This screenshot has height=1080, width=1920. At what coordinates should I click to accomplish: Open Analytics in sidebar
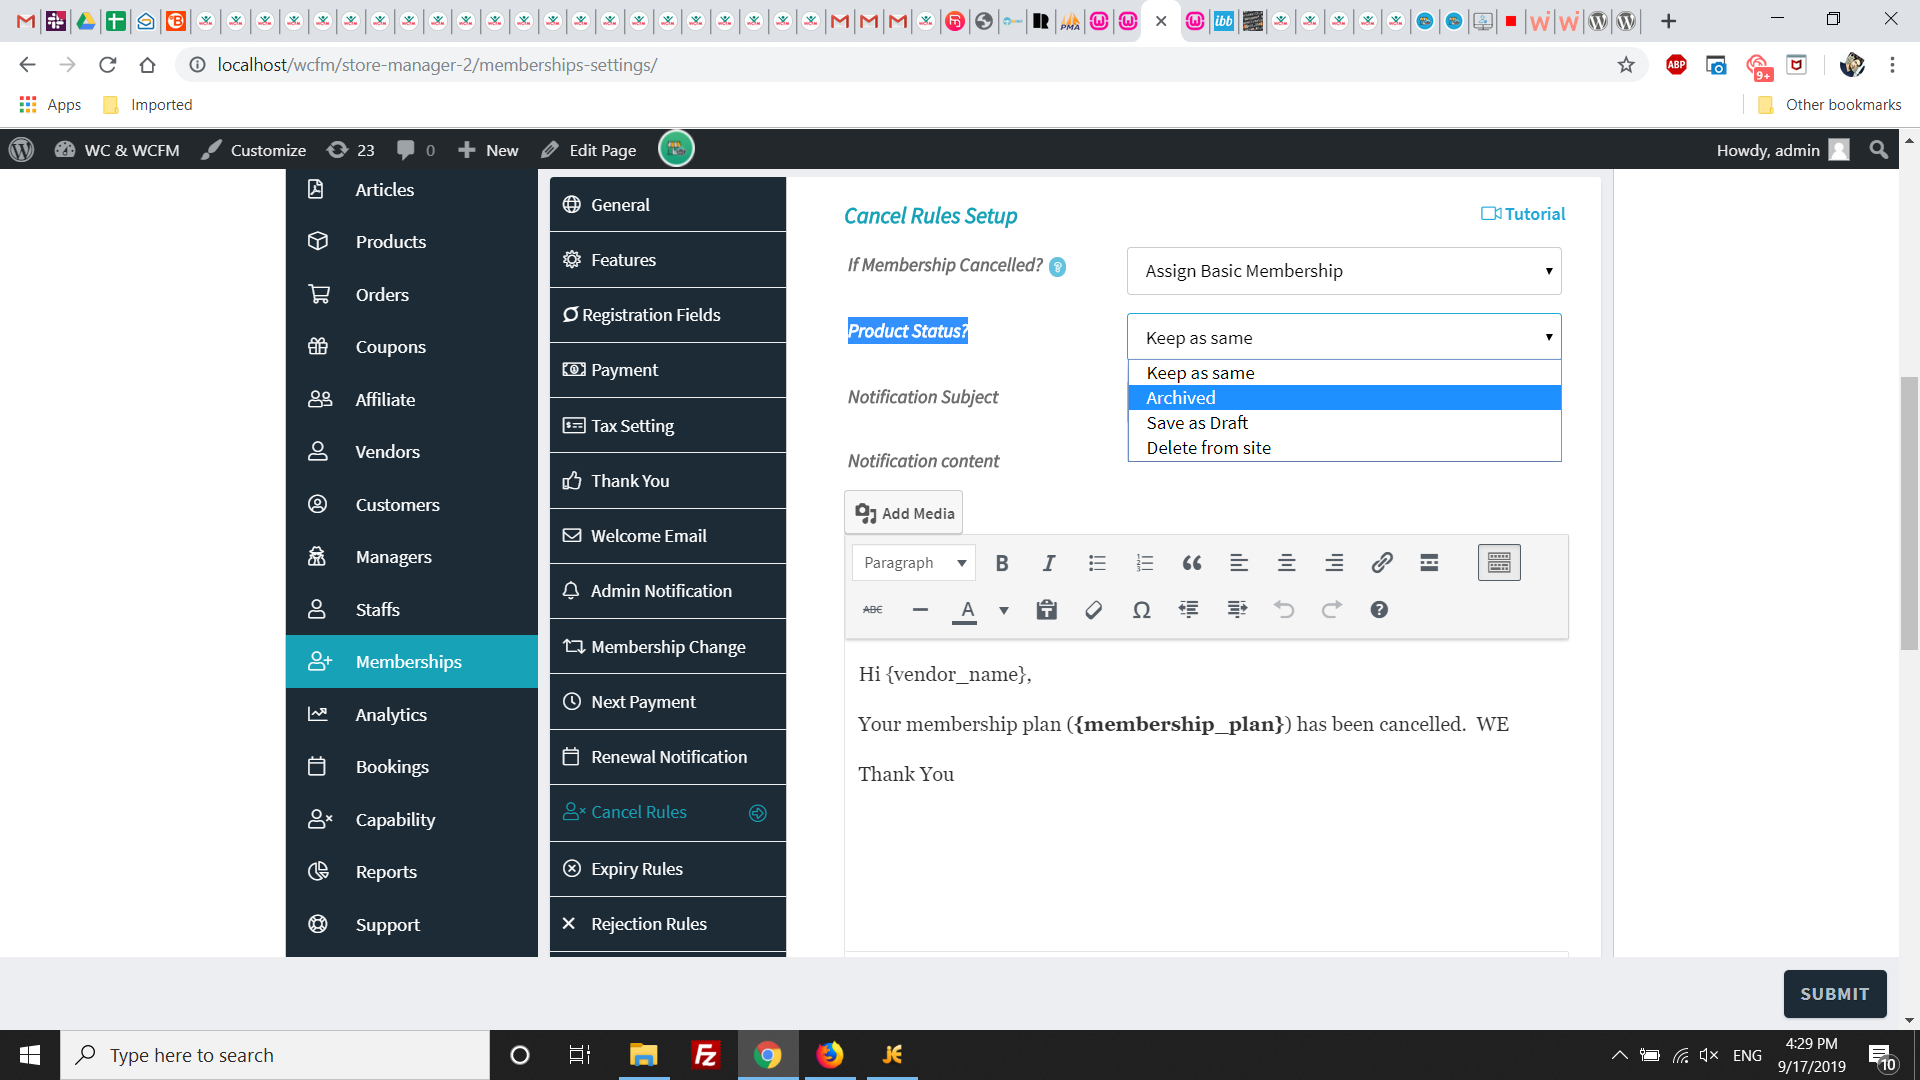pos(412,715)
